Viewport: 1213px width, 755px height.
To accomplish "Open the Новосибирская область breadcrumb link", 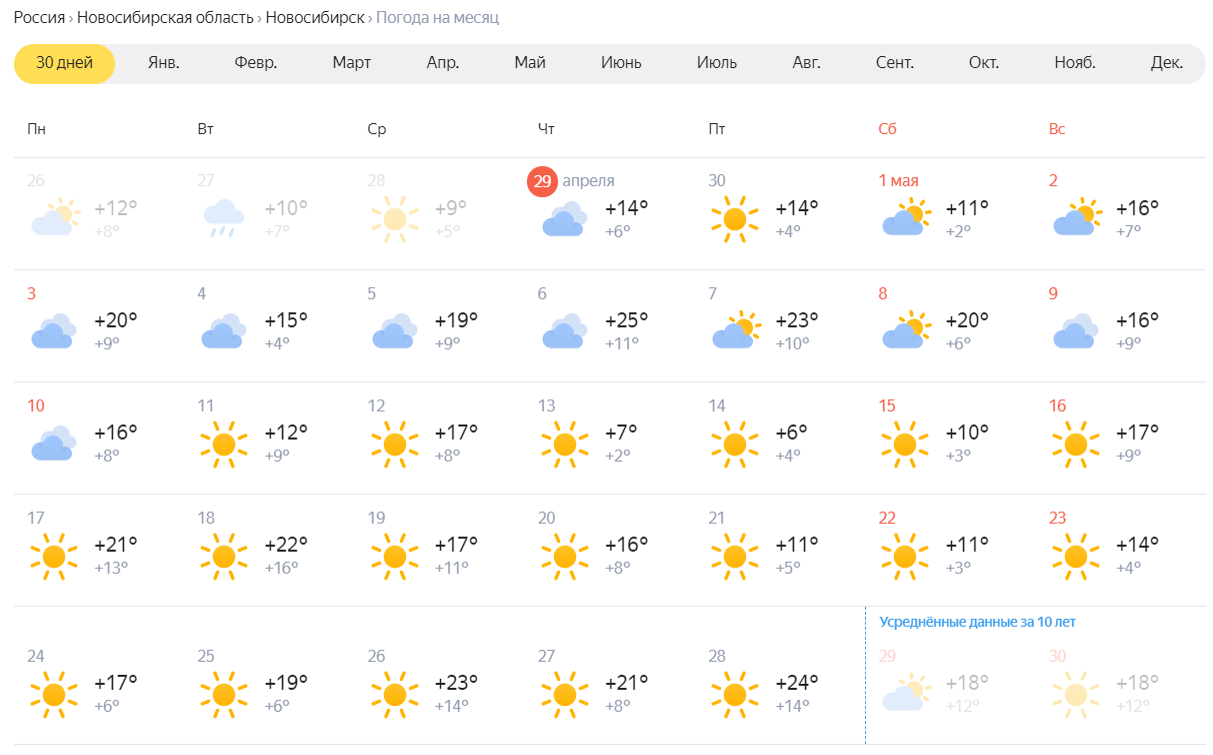I will 165,18.
